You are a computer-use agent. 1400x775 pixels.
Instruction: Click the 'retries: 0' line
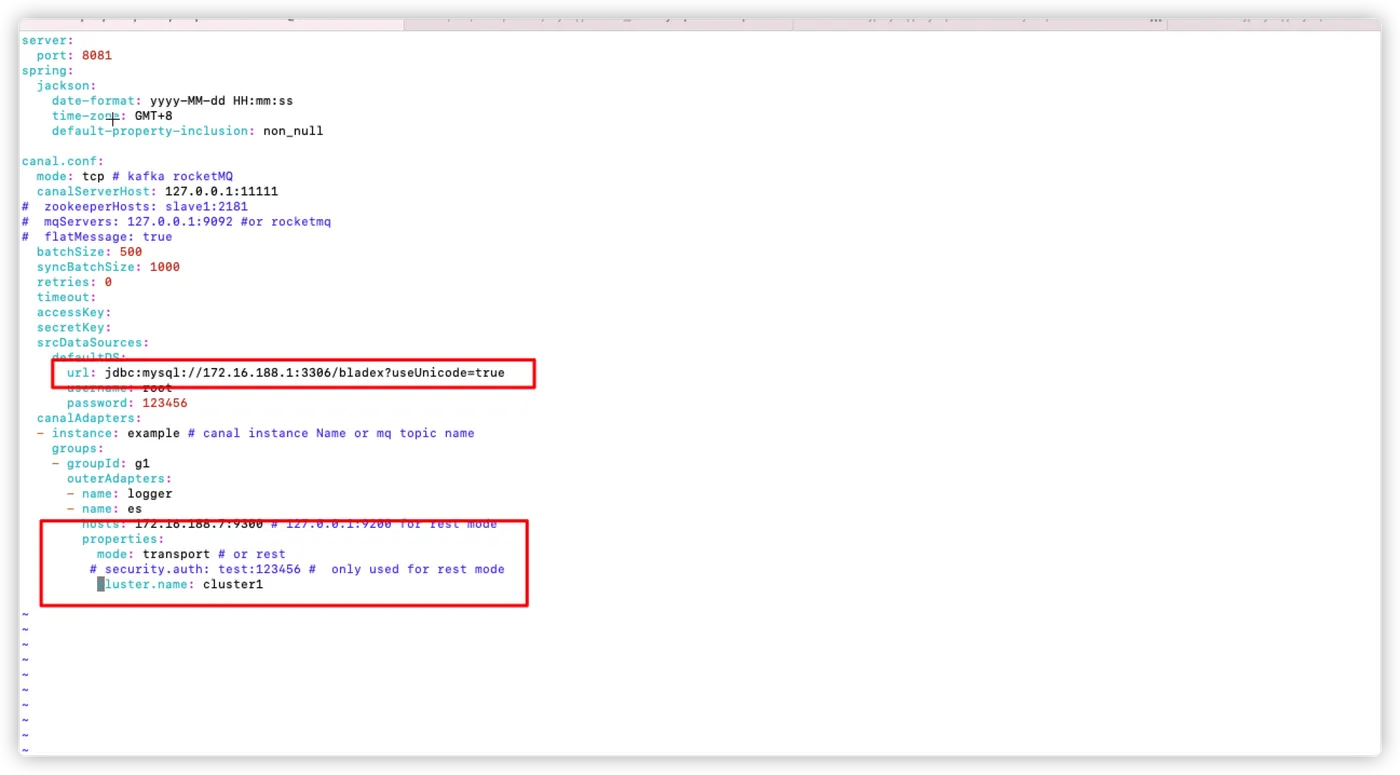pos(74,282)
